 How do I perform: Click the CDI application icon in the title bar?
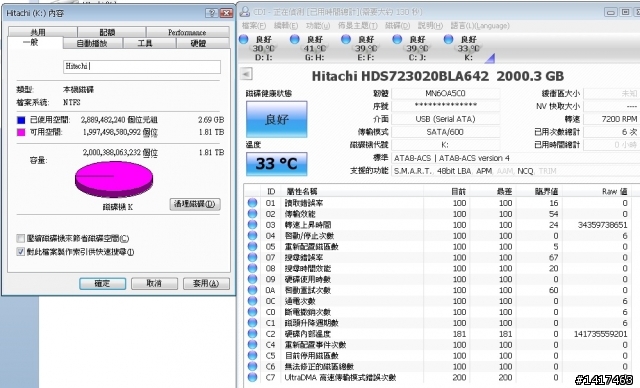coord(244,12)
